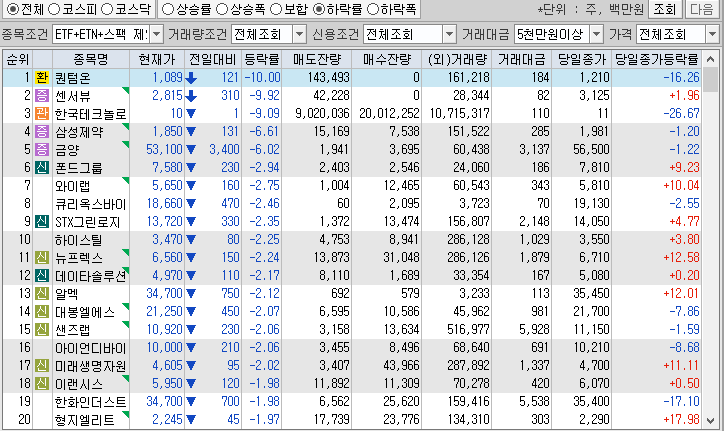The width and height of the screenshot is (724, 431).
Task: Select the 전체 market radio button
Action: click(13, 9)
